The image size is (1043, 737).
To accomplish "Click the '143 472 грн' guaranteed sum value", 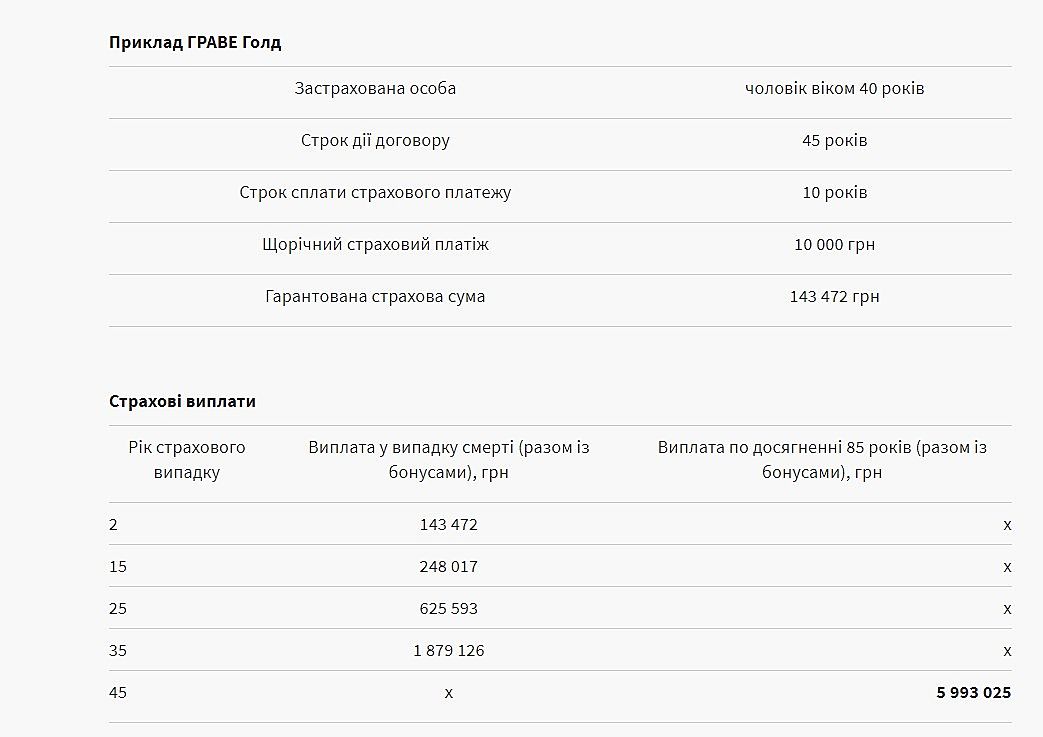I will tap(834, 296).
